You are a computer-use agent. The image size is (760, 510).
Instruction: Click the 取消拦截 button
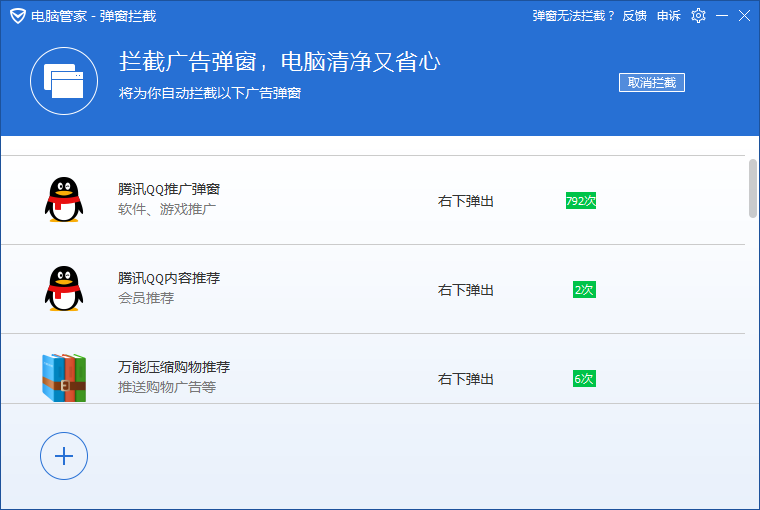(x=652, y=82)
